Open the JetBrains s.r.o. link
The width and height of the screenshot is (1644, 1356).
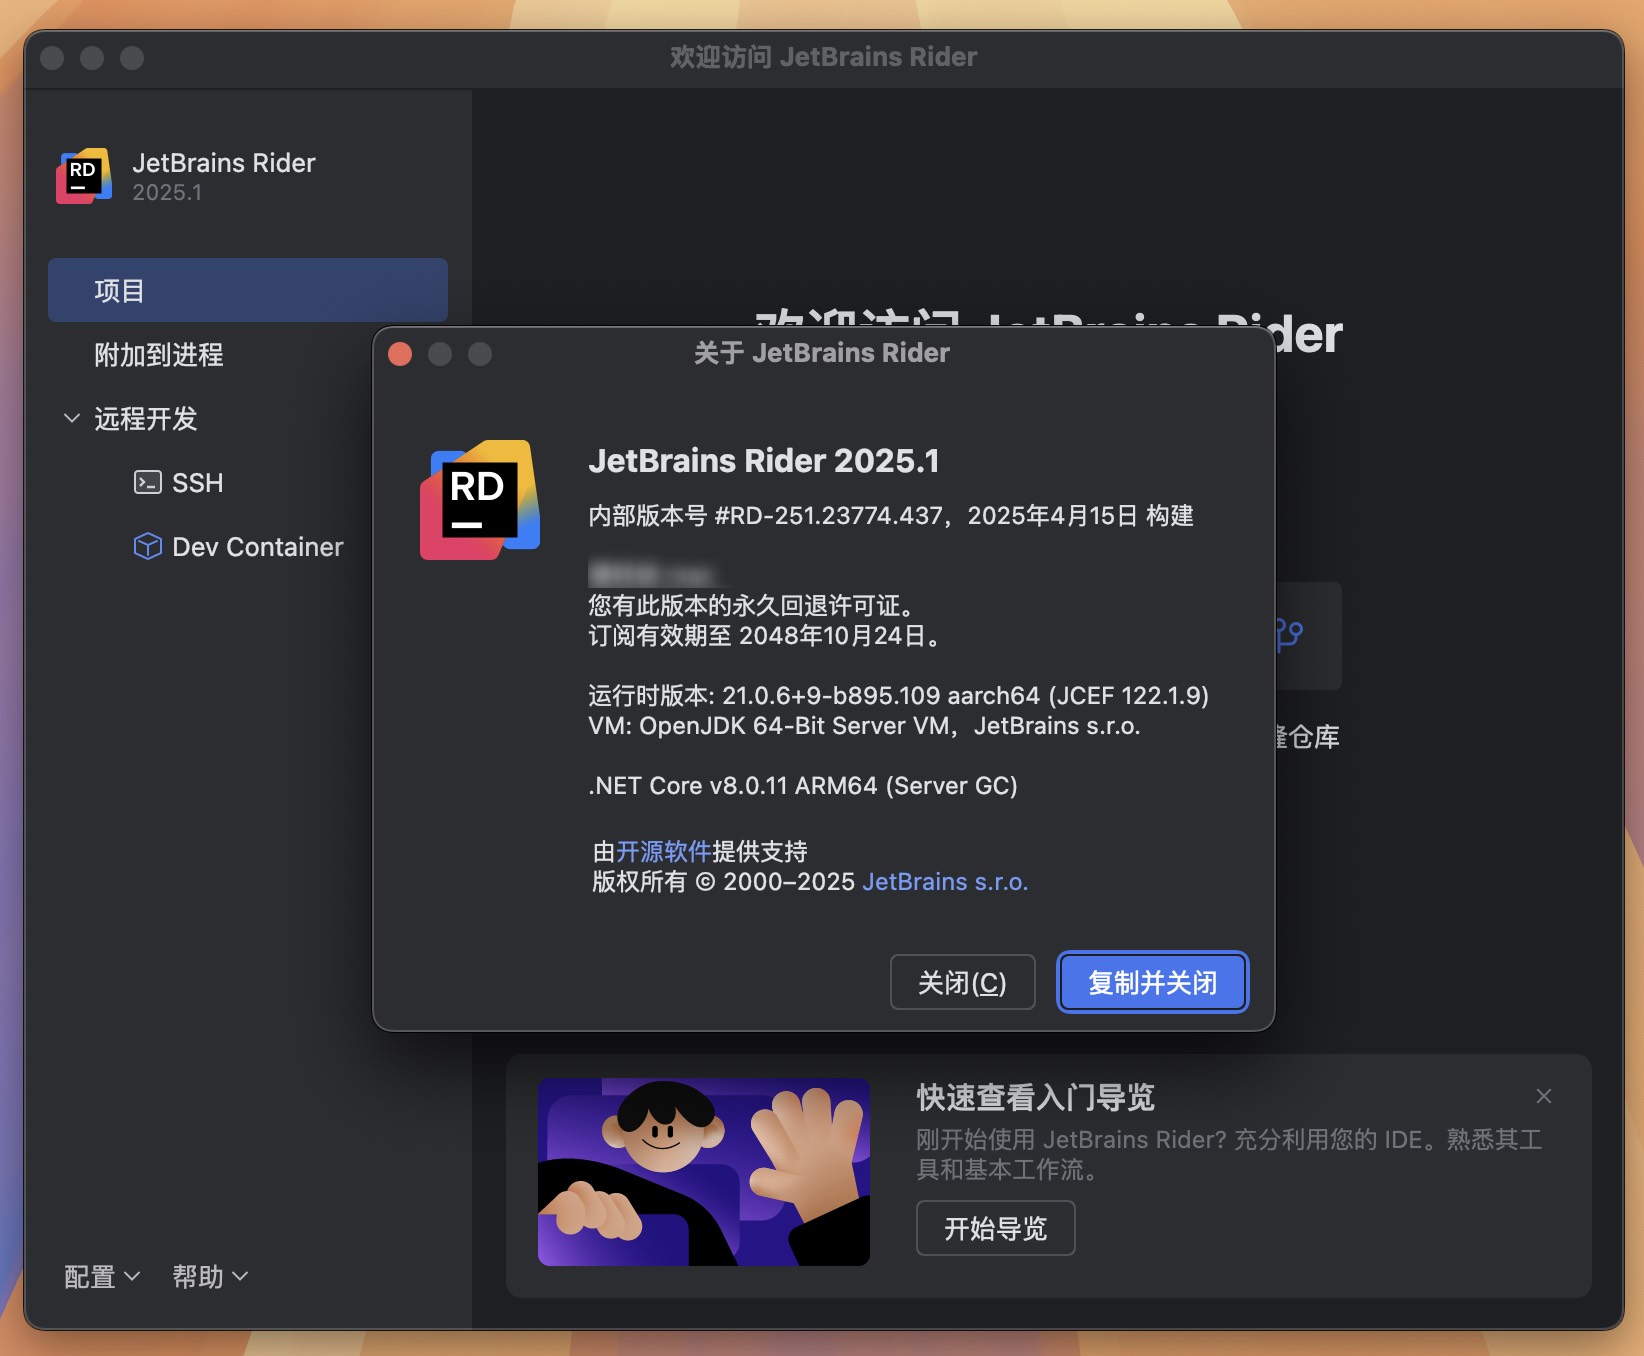tap(945, 881)
